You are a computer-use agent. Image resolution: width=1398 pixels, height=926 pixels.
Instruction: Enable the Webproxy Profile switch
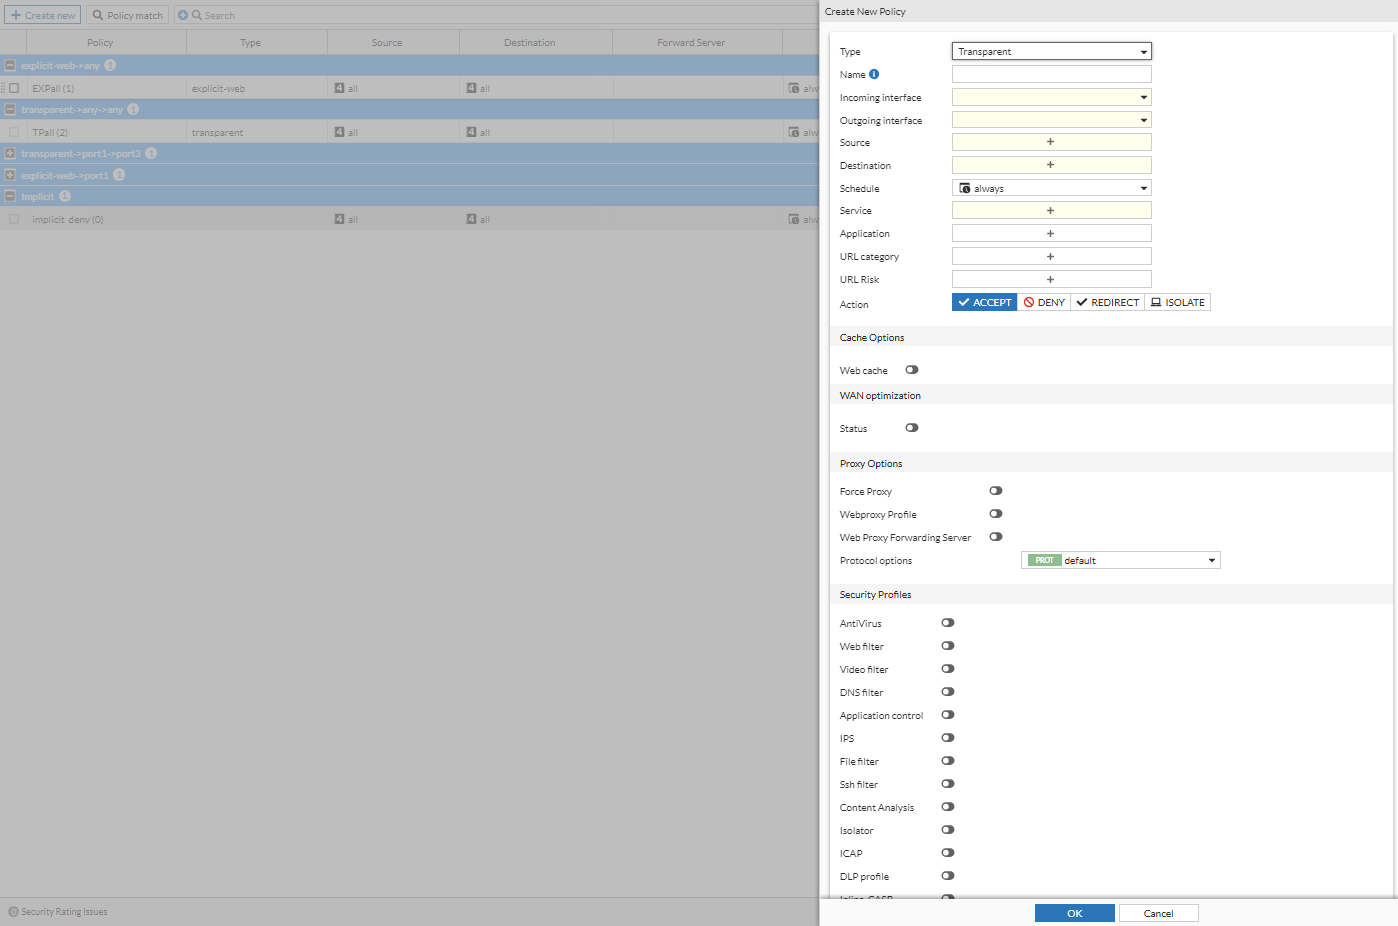(996, 514)
